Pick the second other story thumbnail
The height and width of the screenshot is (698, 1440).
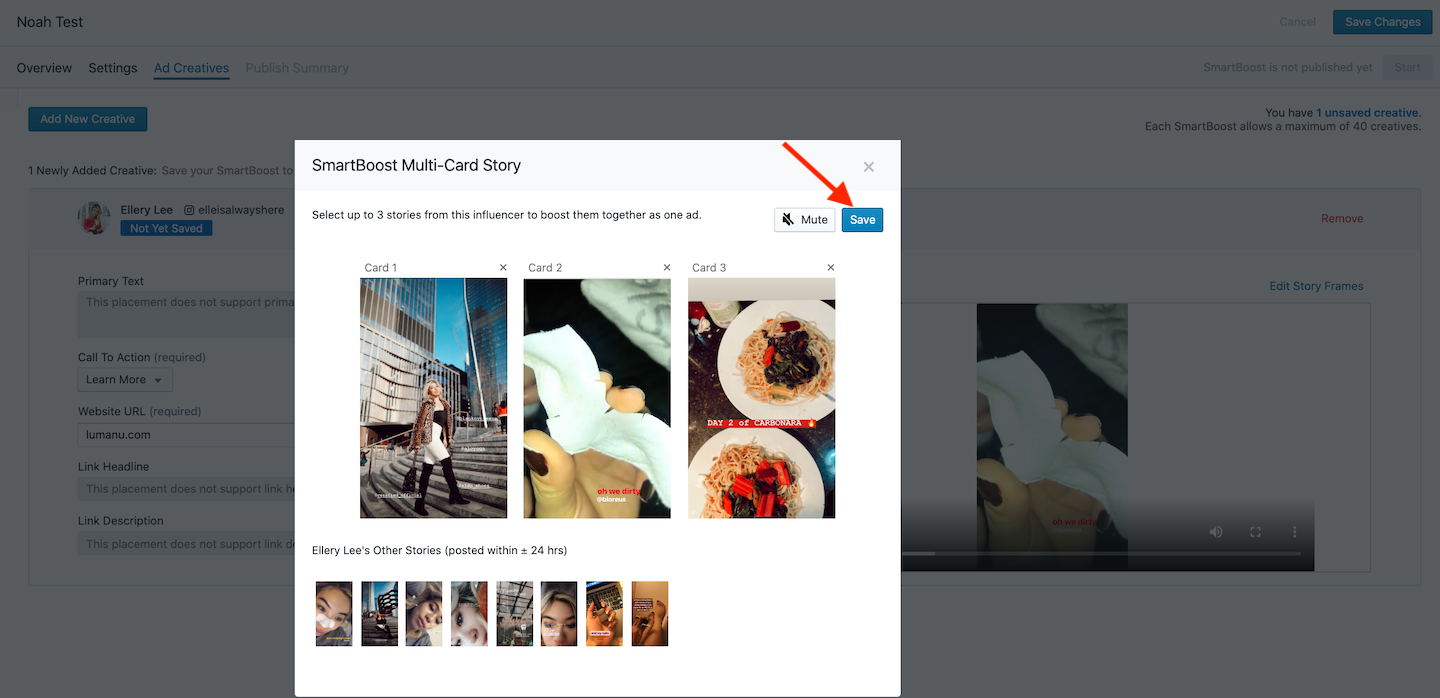pyautogui.click(x=380, y=614)
